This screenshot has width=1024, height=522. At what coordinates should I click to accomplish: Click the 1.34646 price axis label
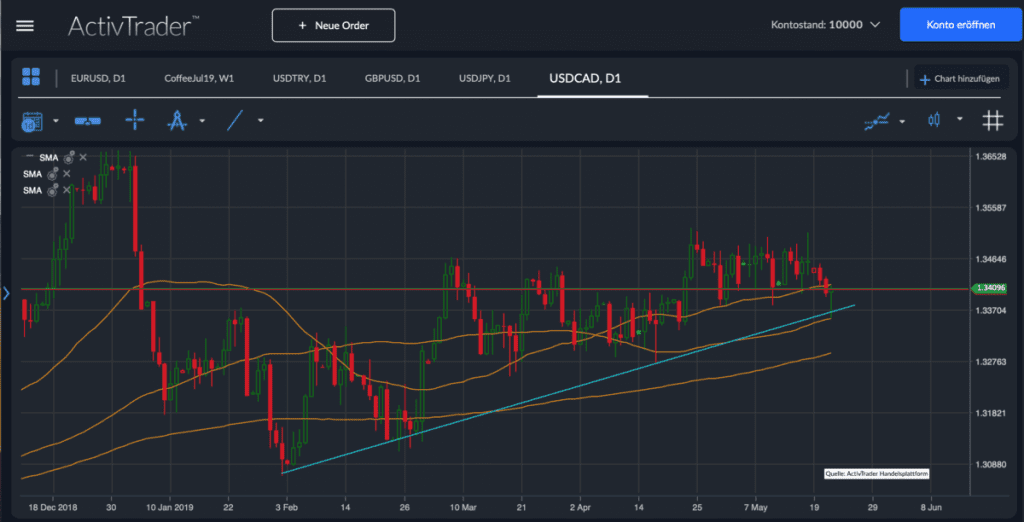coord(990,259)
